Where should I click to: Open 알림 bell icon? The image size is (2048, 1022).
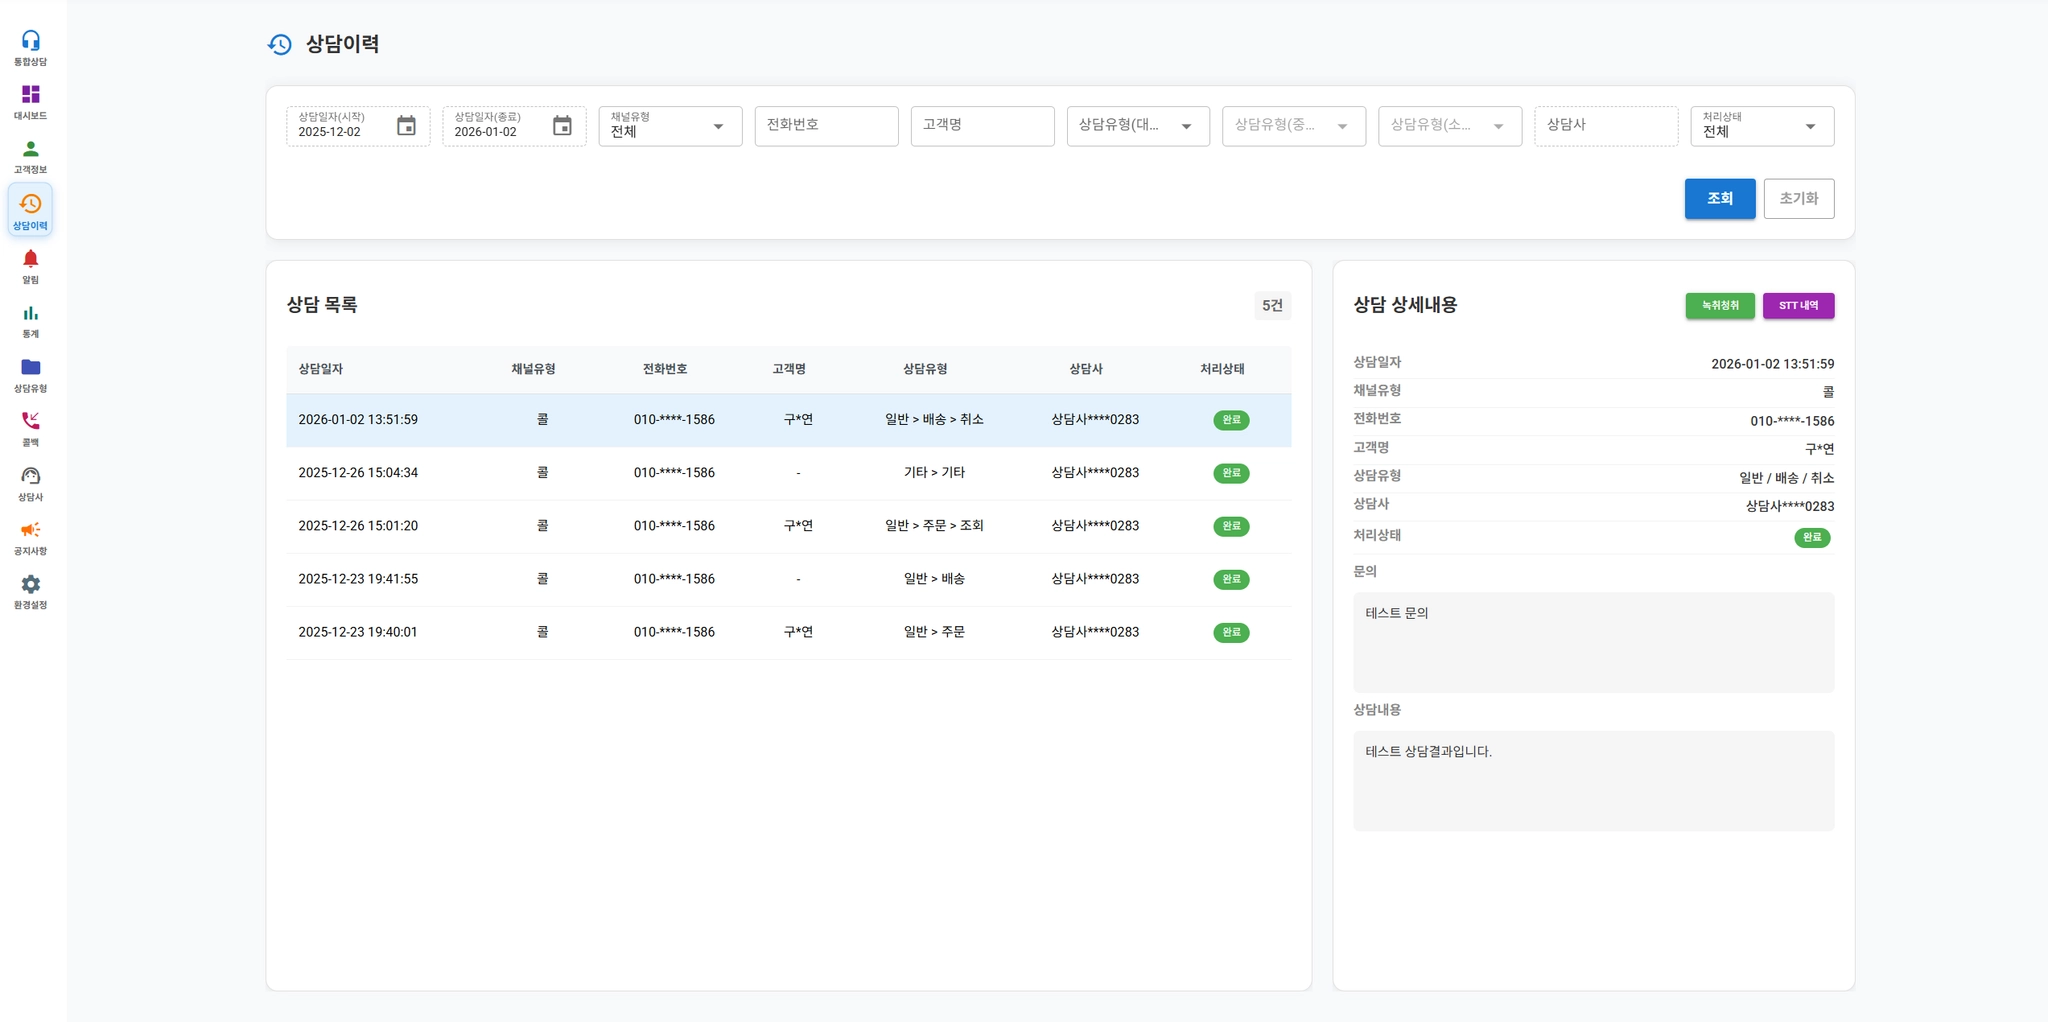pyautogui.click(x=30, y=266)
